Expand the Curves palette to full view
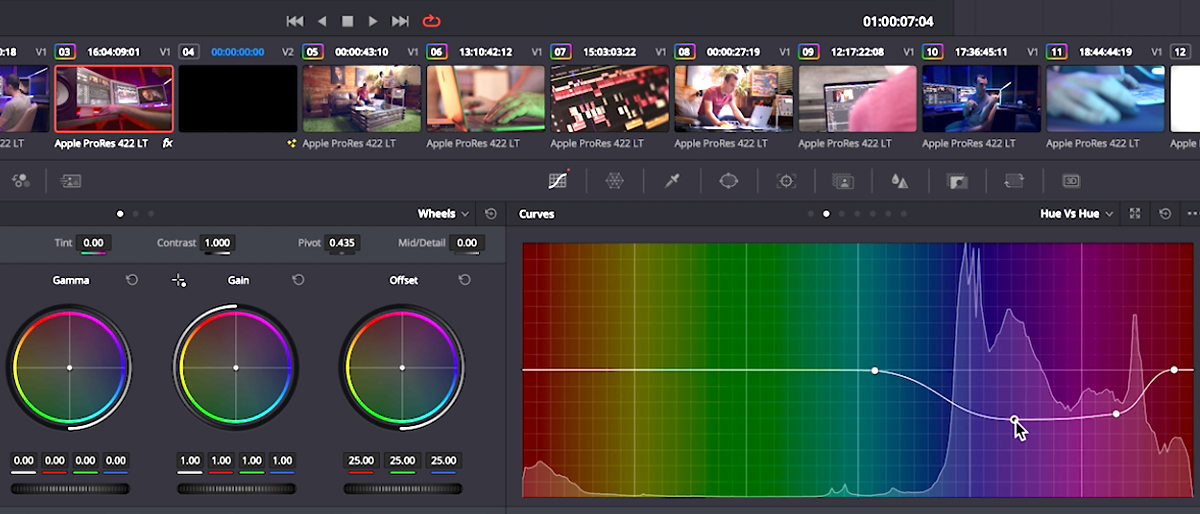Image resolution: width=1200 pixels, height=514 pixels. click(x=1135, y=214)
